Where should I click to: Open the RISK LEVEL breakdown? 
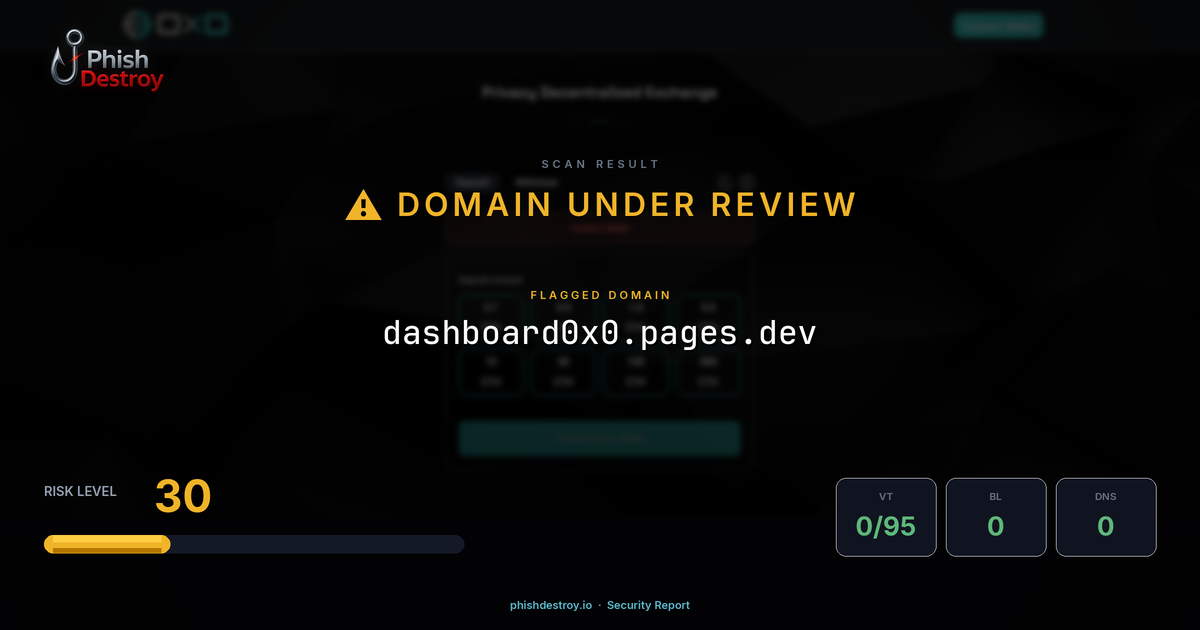(x=80, y=491)
